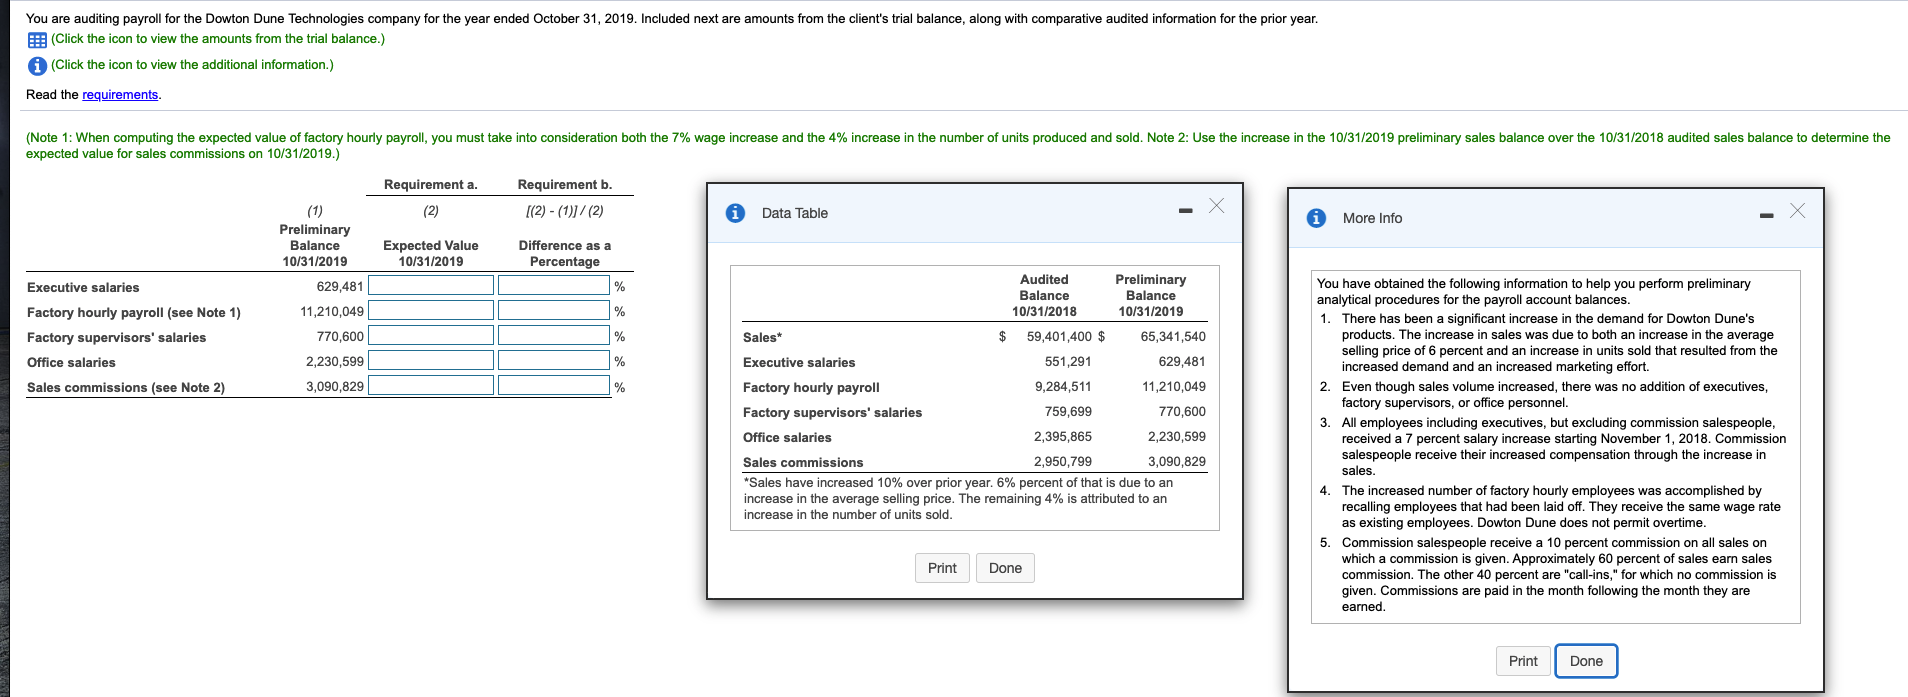Select Sales commissions percentage difference field
Viewport: 1908px width, 697px height.
[554, 386]
